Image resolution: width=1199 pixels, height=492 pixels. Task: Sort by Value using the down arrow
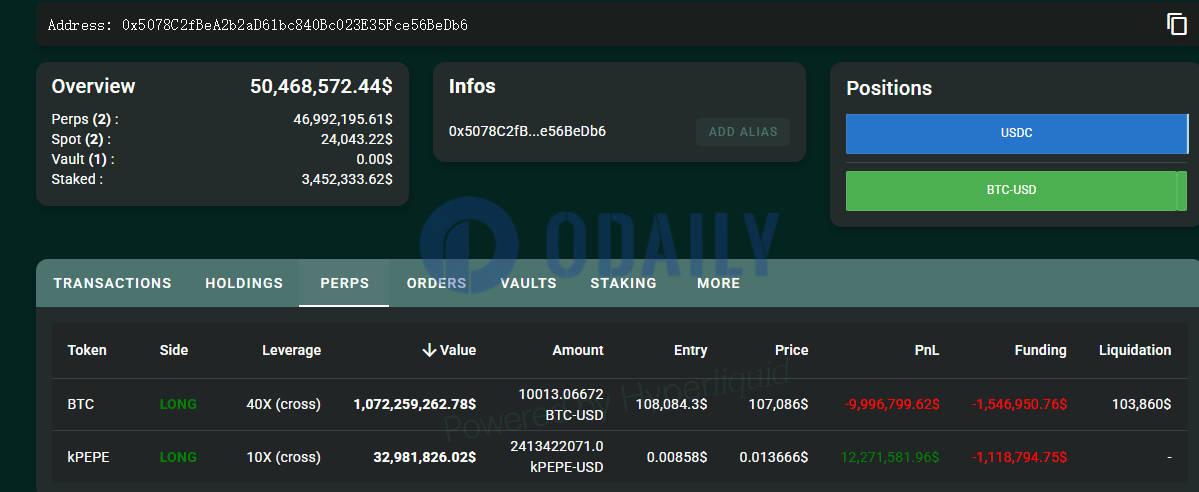pos(429,350)
